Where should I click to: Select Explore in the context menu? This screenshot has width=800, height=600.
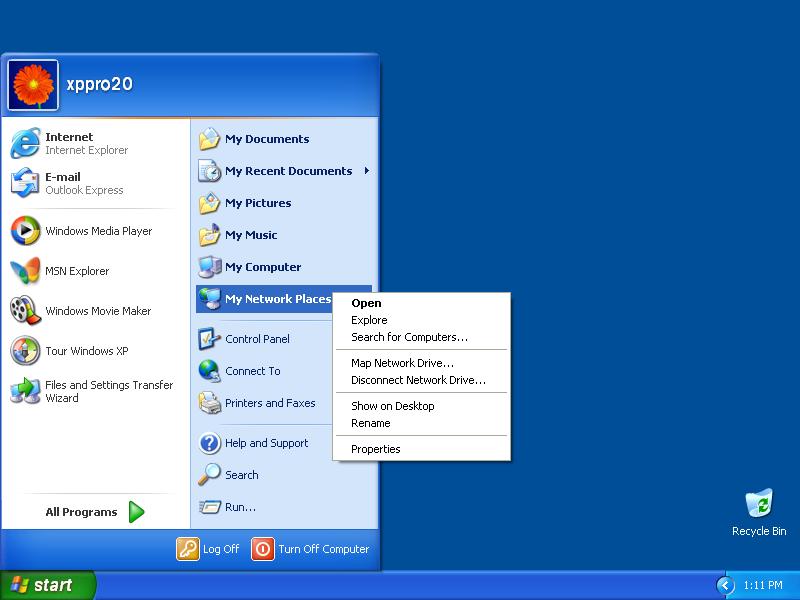(x=369, y=320)
